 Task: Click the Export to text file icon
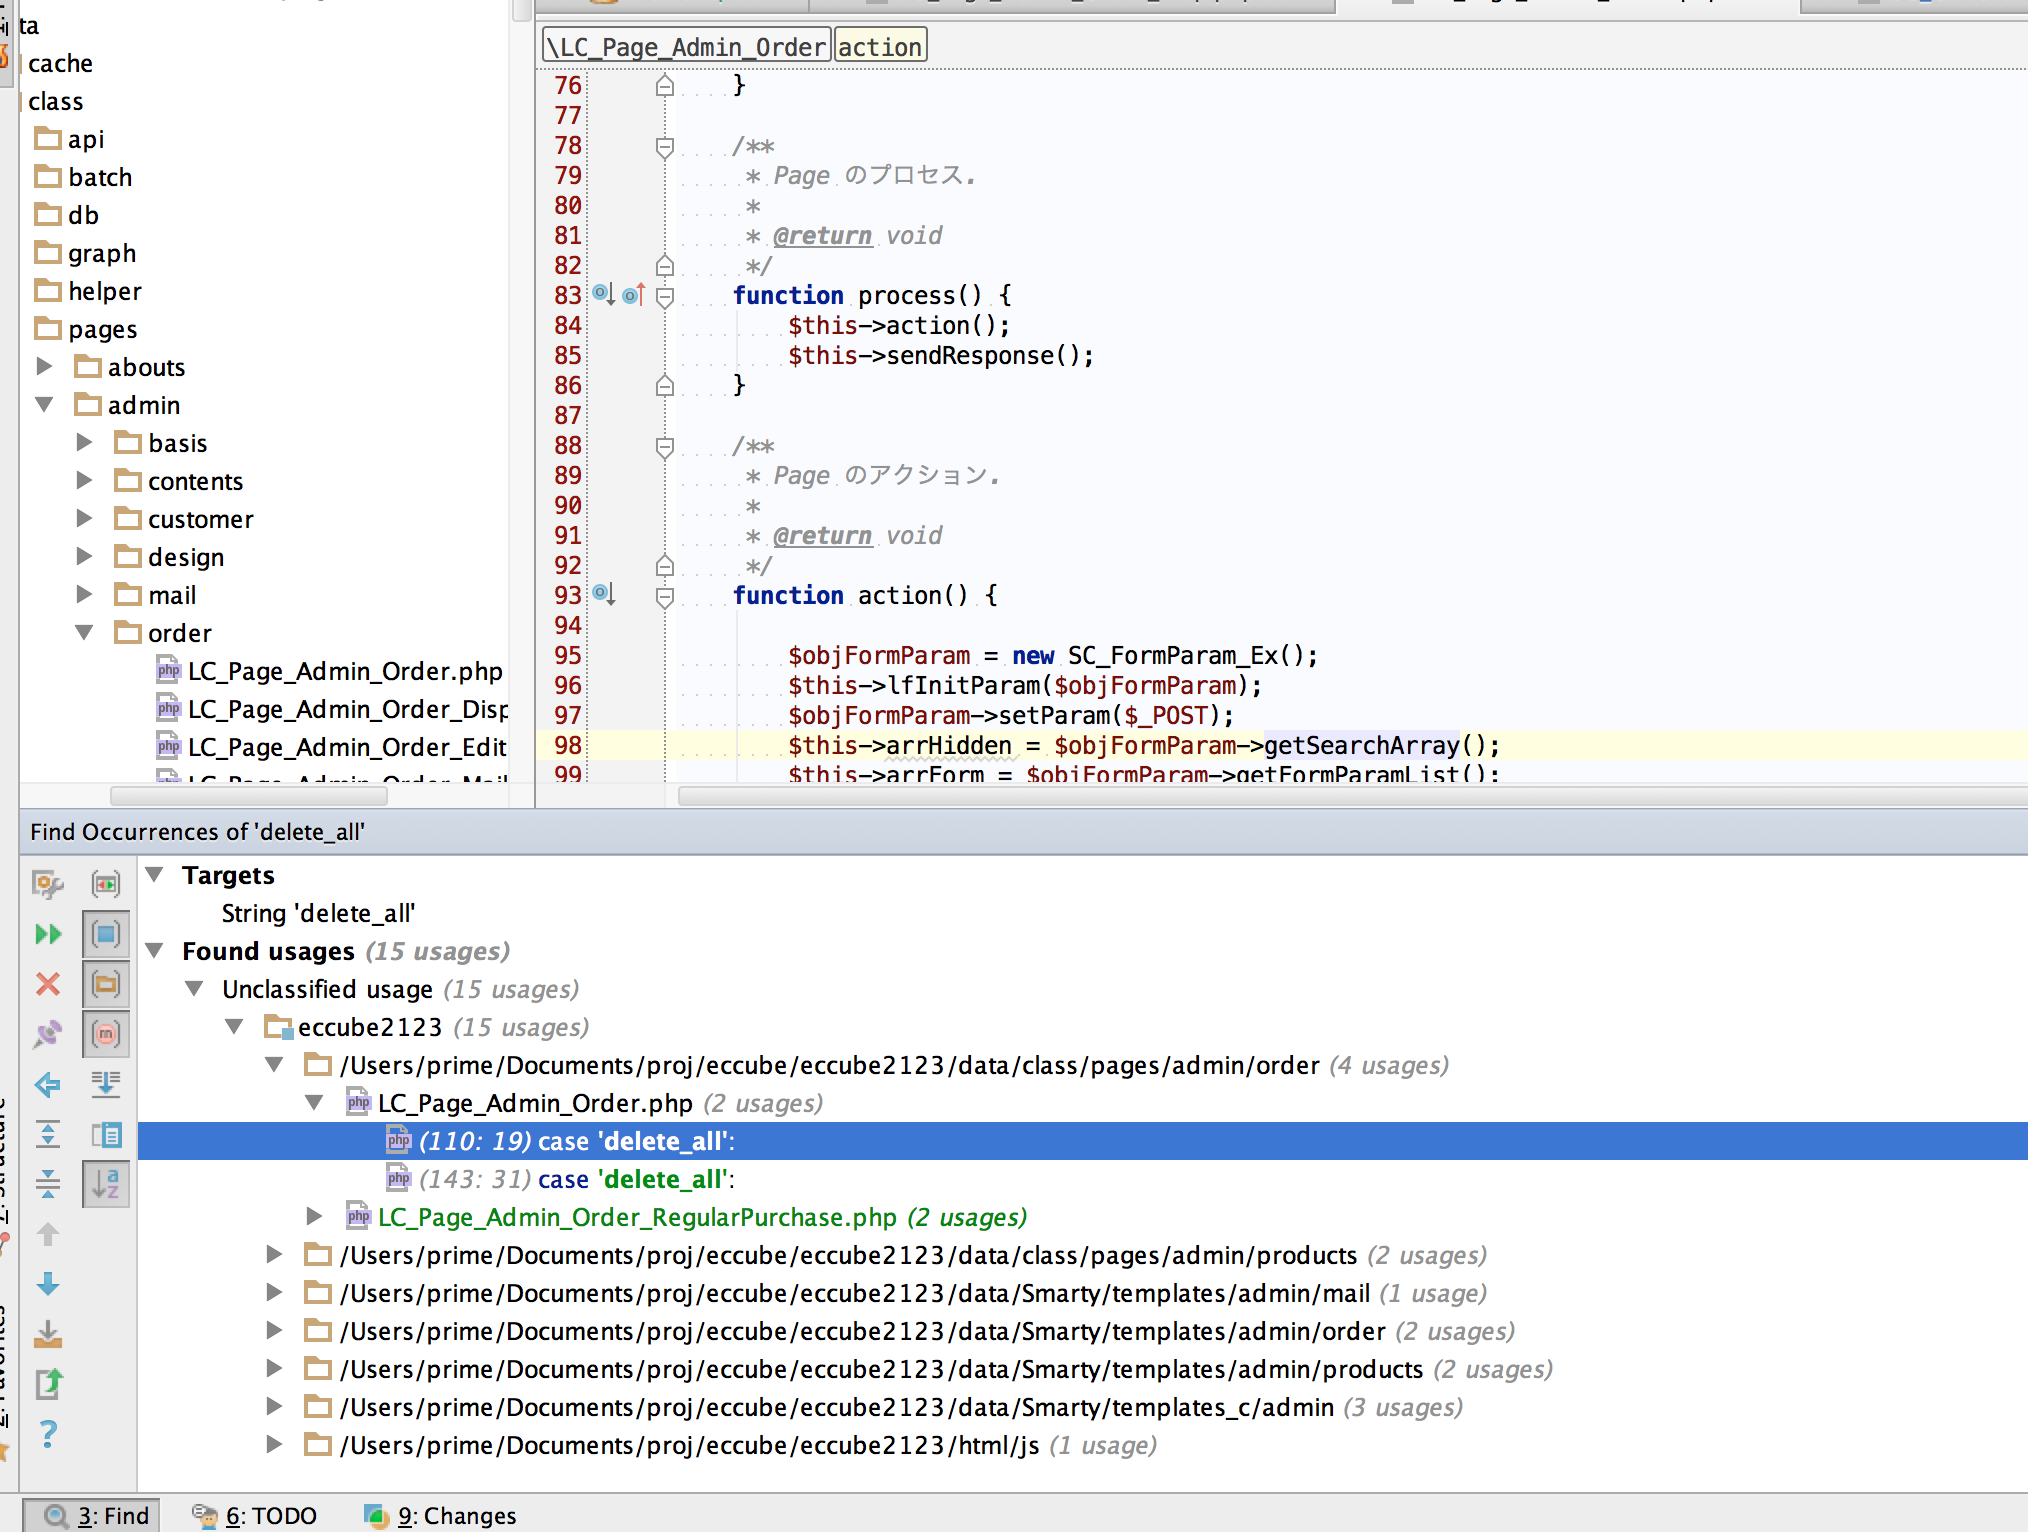(x=47, y=1384)
